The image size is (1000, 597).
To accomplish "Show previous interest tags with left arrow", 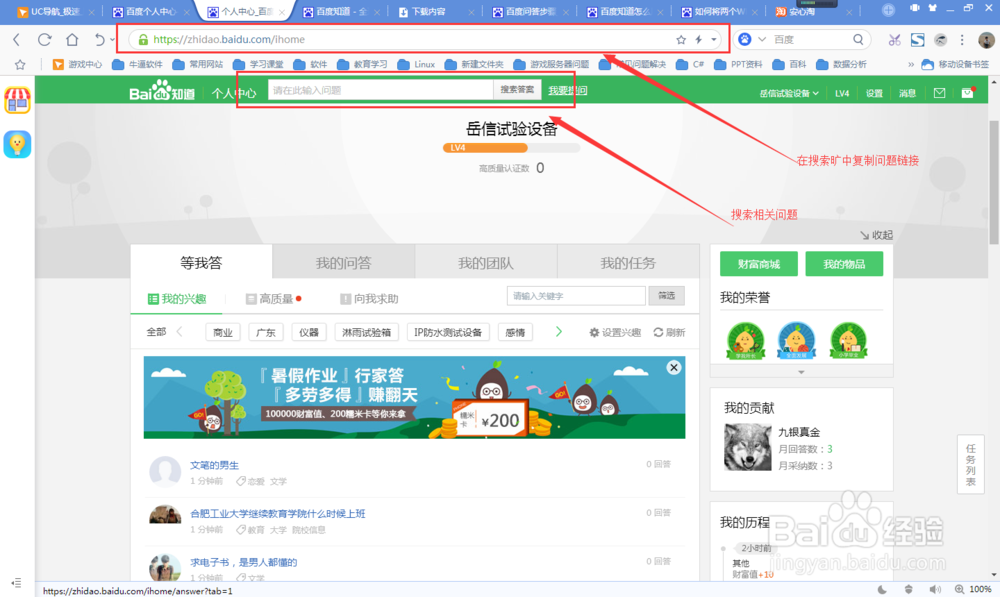I will 179,332.
